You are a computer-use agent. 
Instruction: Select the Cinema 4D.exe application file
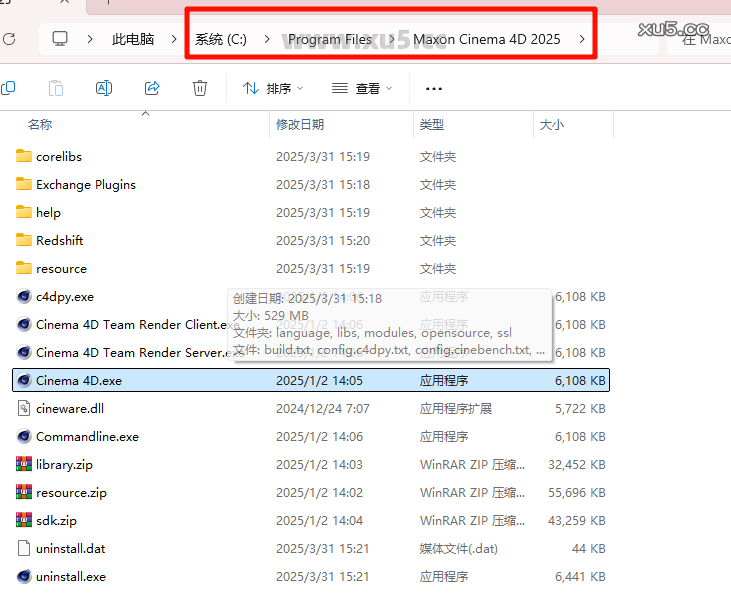click(x=79, y=381)
